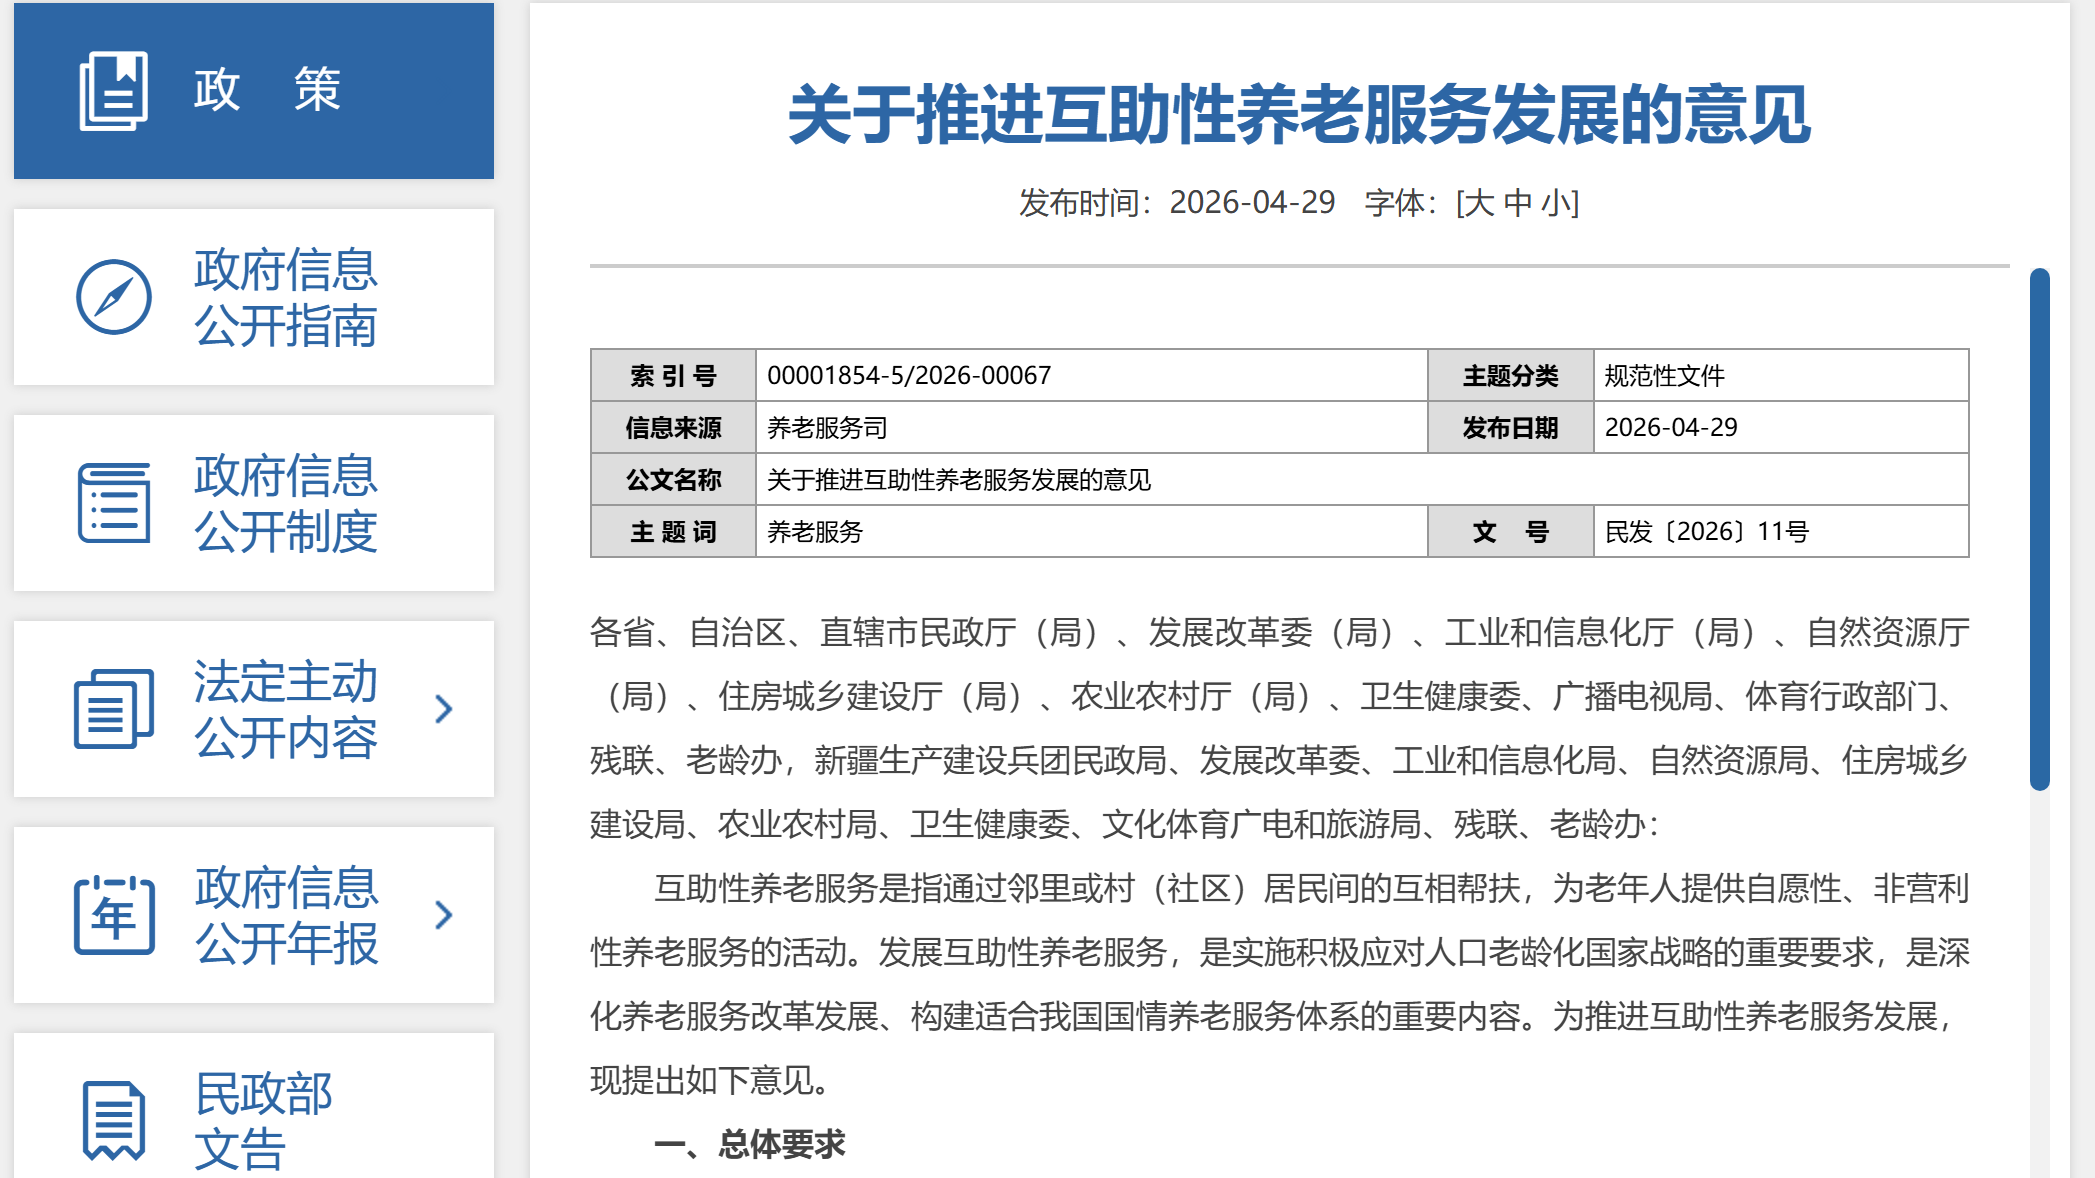This screenshot has width=2095, height=1178.
Task: Click the 法定主动公开内容 link text
Action: [286, 709]
